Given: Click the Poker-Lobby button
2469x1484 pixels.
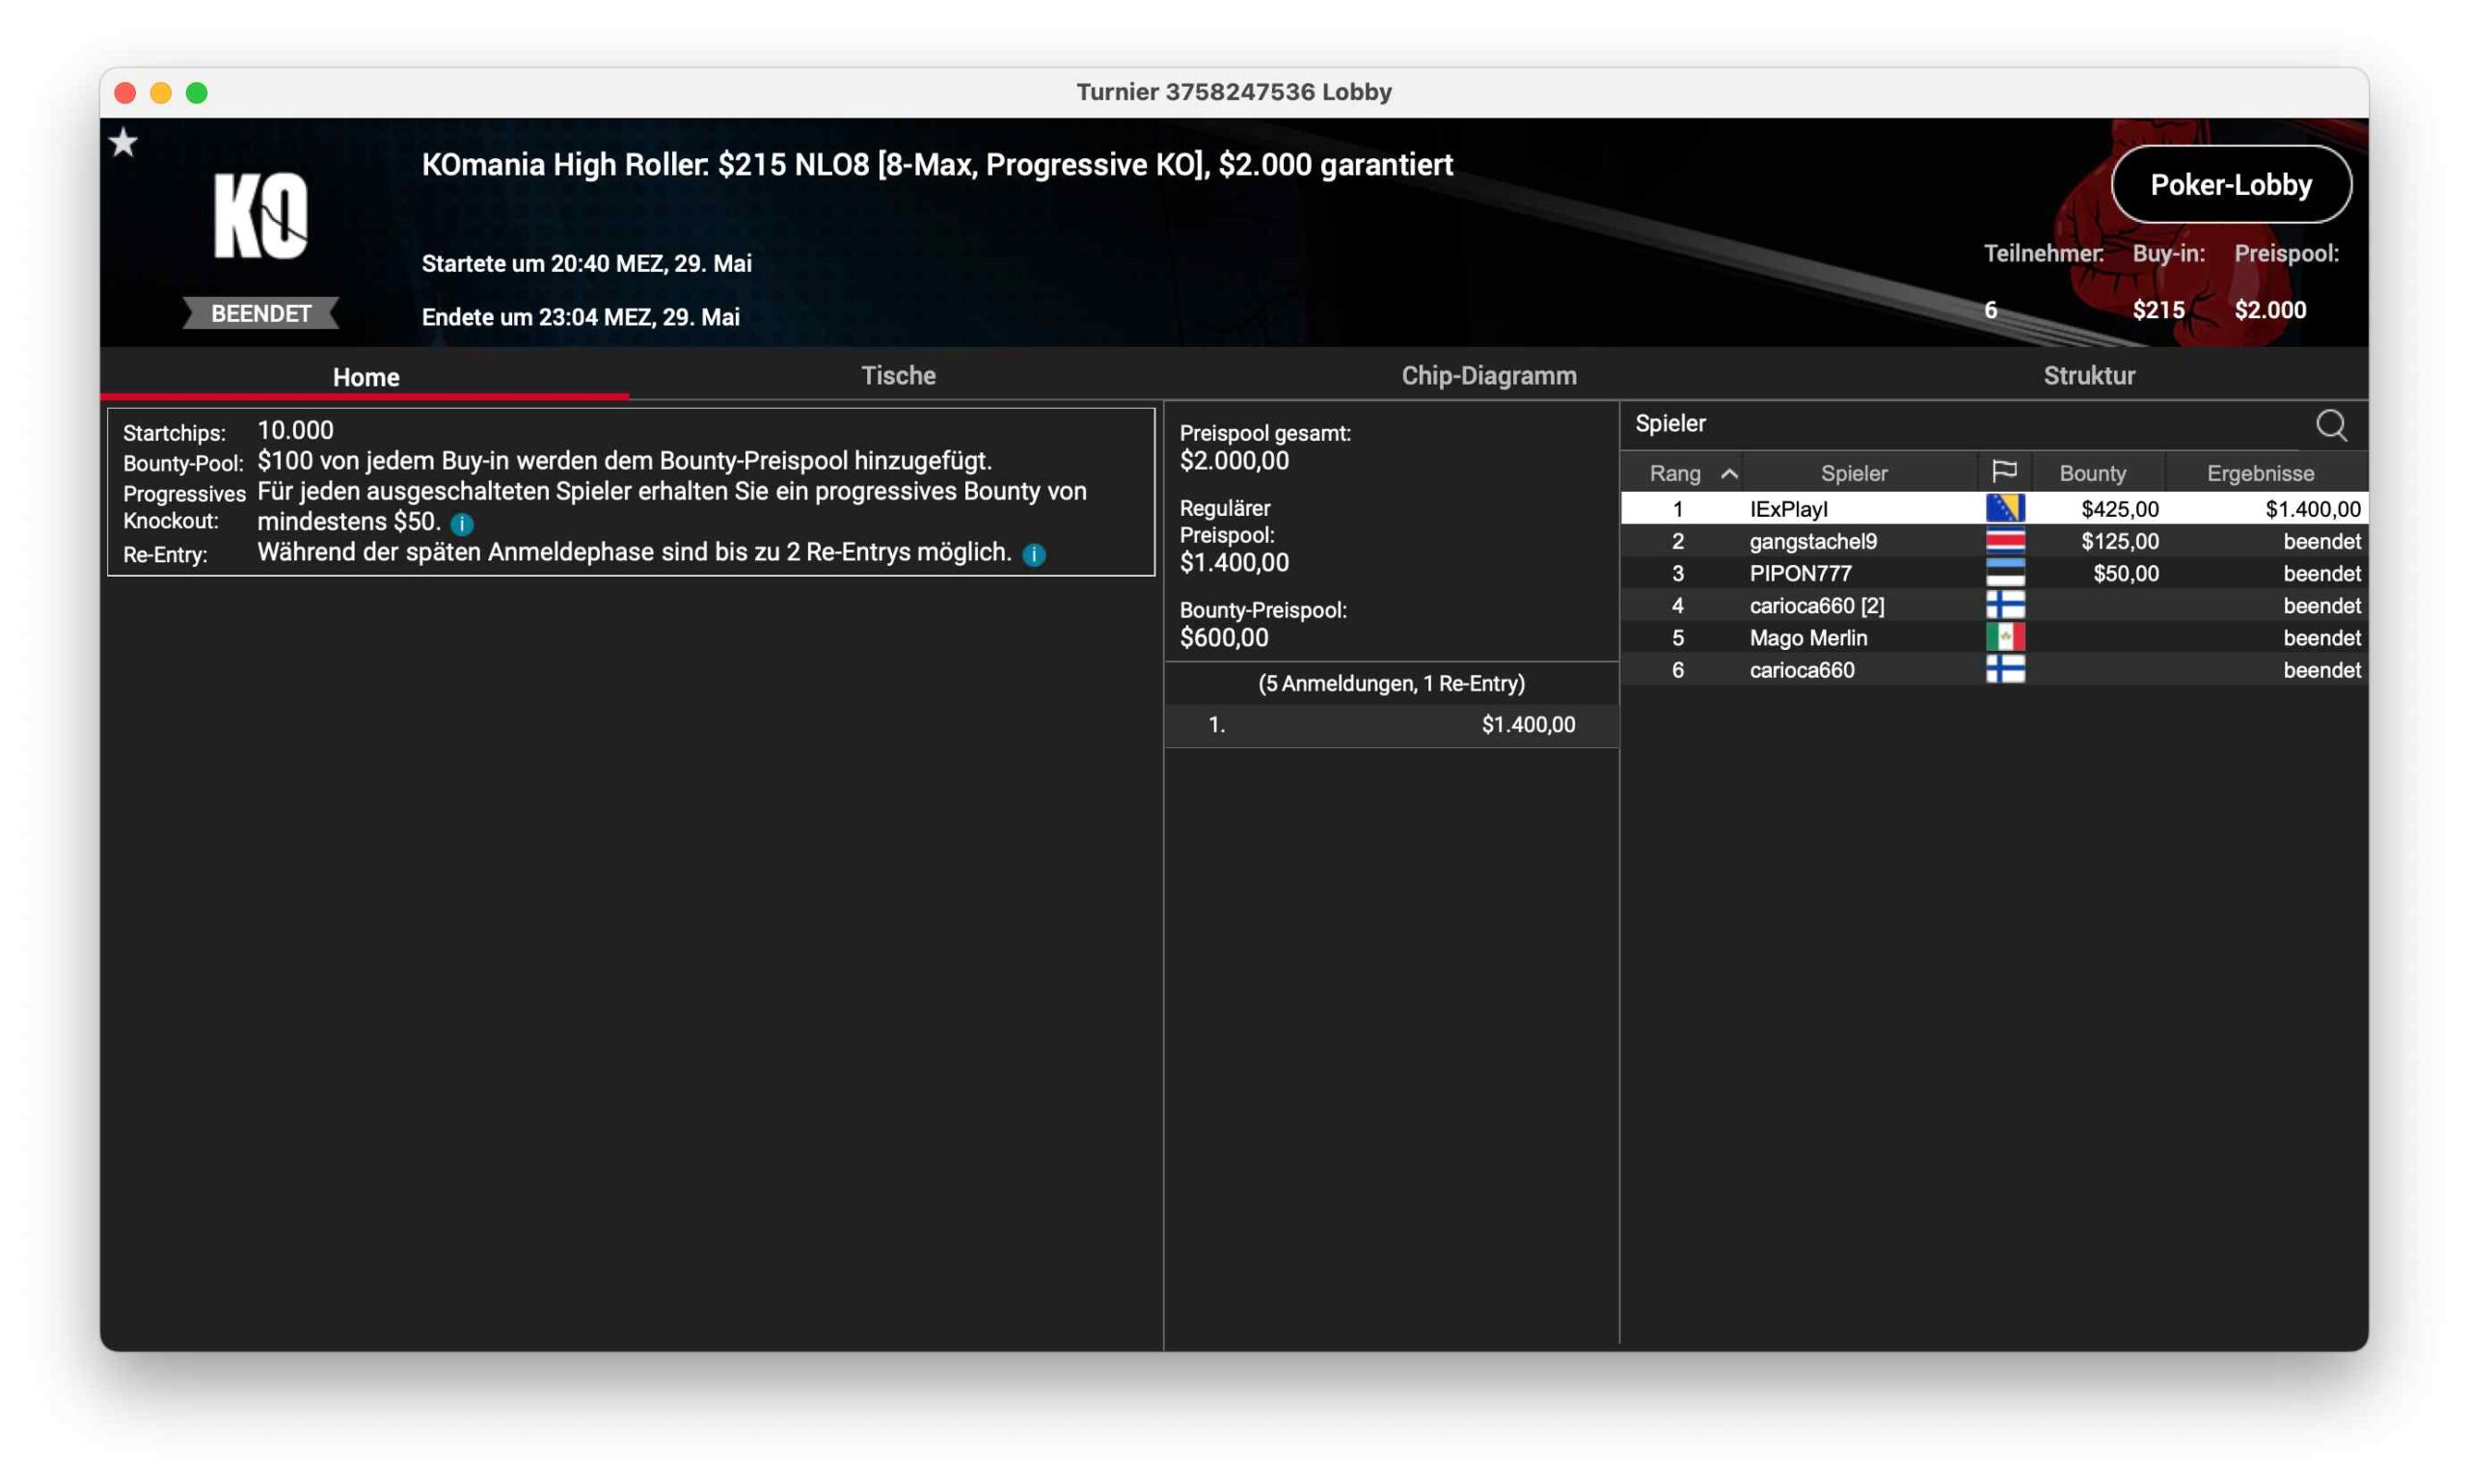Looking at the screenshot, I should [2230, 185].
